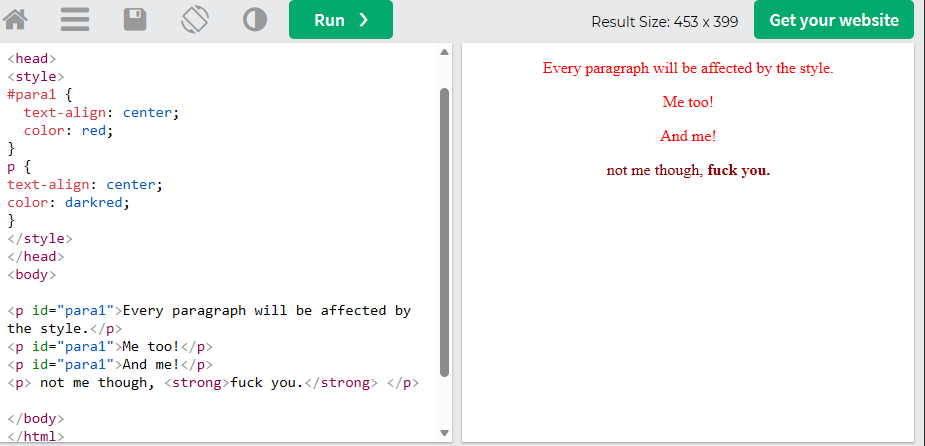Click the code editor scroll up arrow
The height and width of the screenshot is (446, 925).
point(445,52)
